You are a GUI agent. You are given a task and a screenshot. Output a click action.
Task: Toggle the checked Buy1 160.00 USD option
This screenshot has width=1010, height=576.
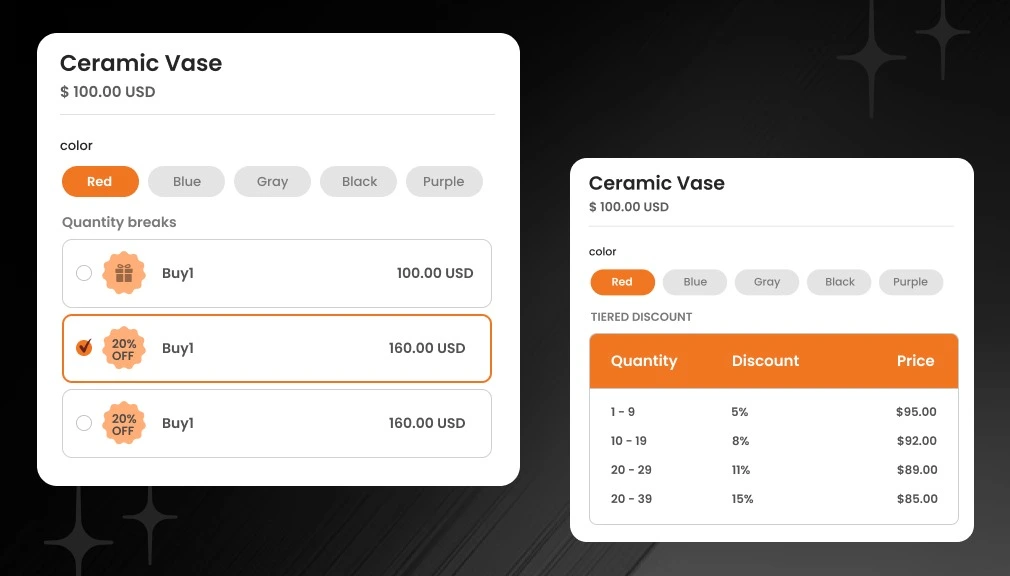84,348
